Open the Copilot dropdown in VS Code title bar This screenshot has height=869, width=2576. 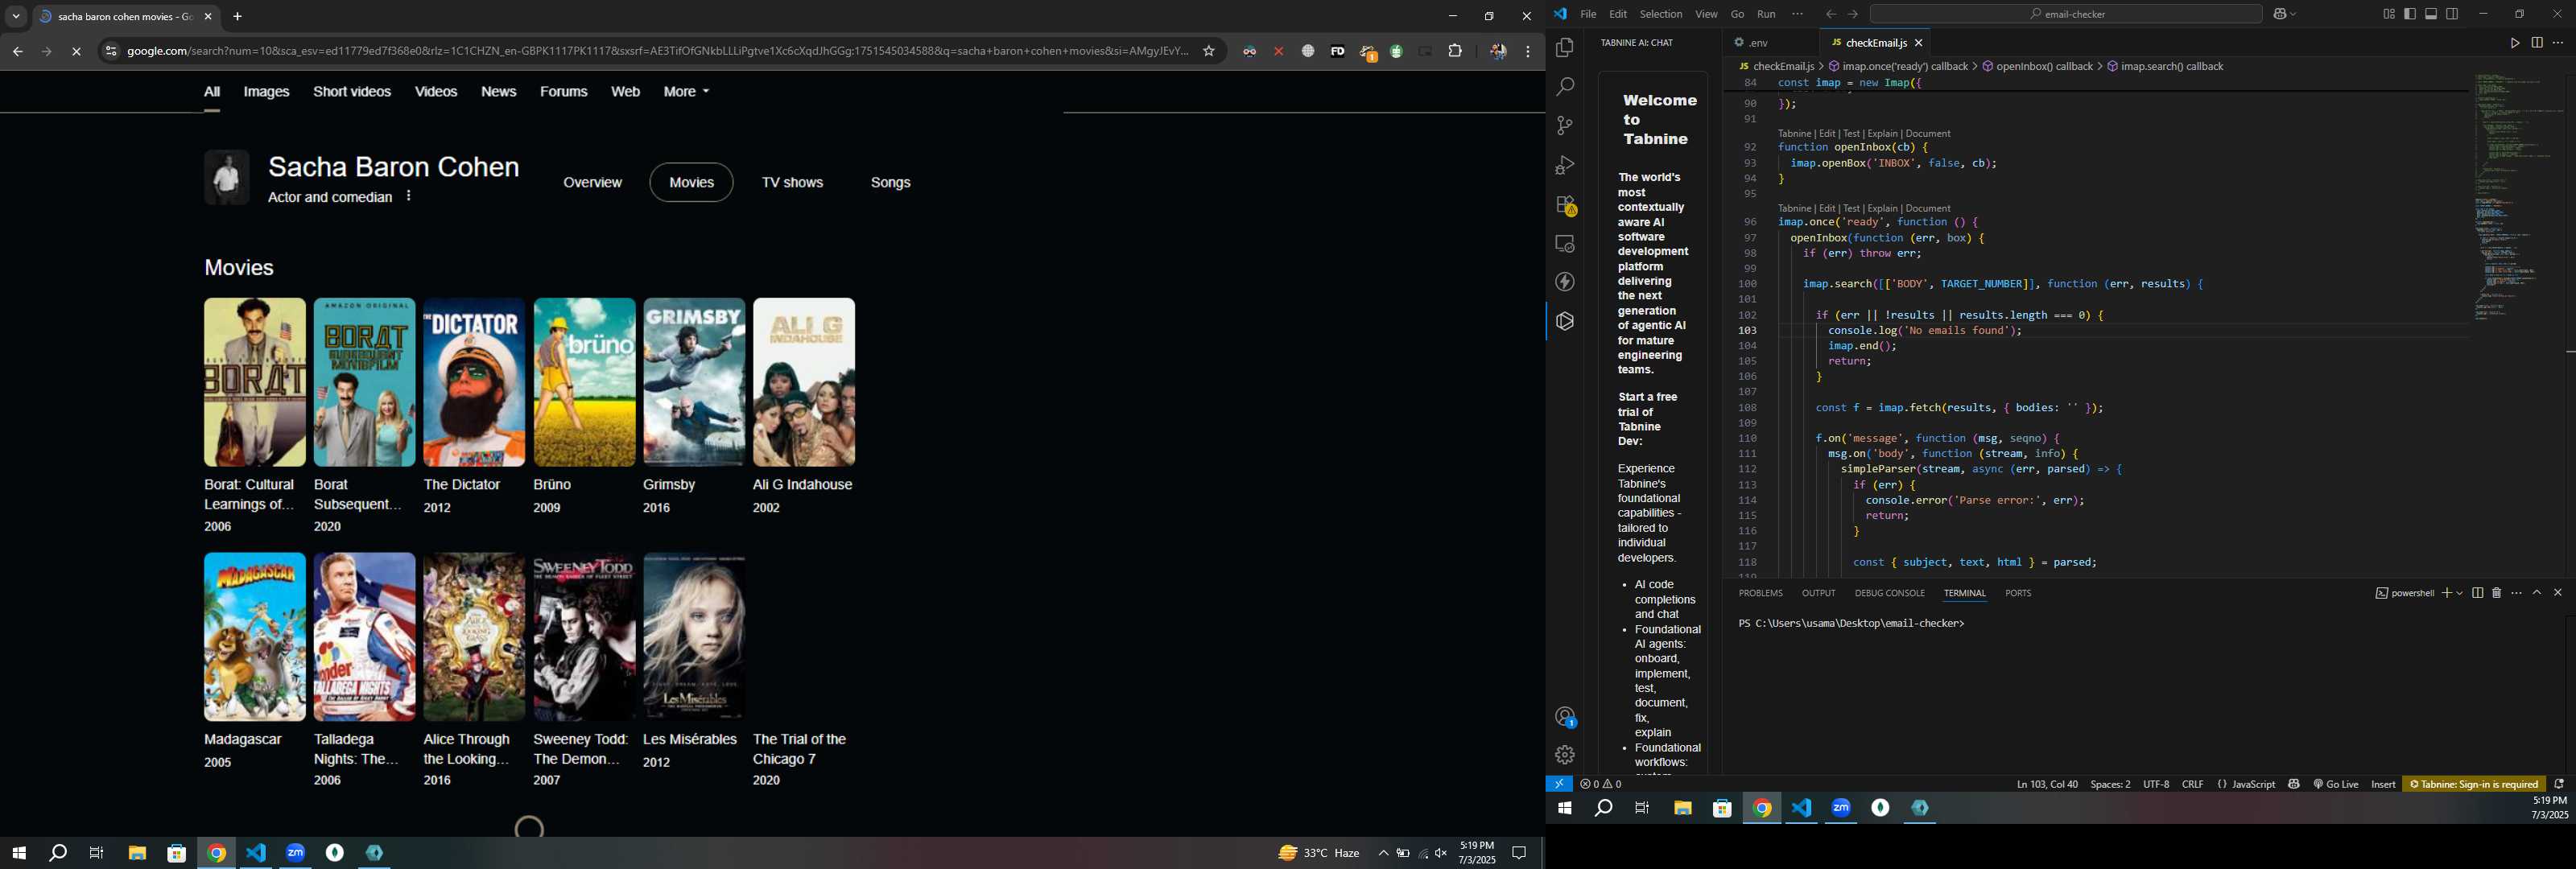point(2286,14)
